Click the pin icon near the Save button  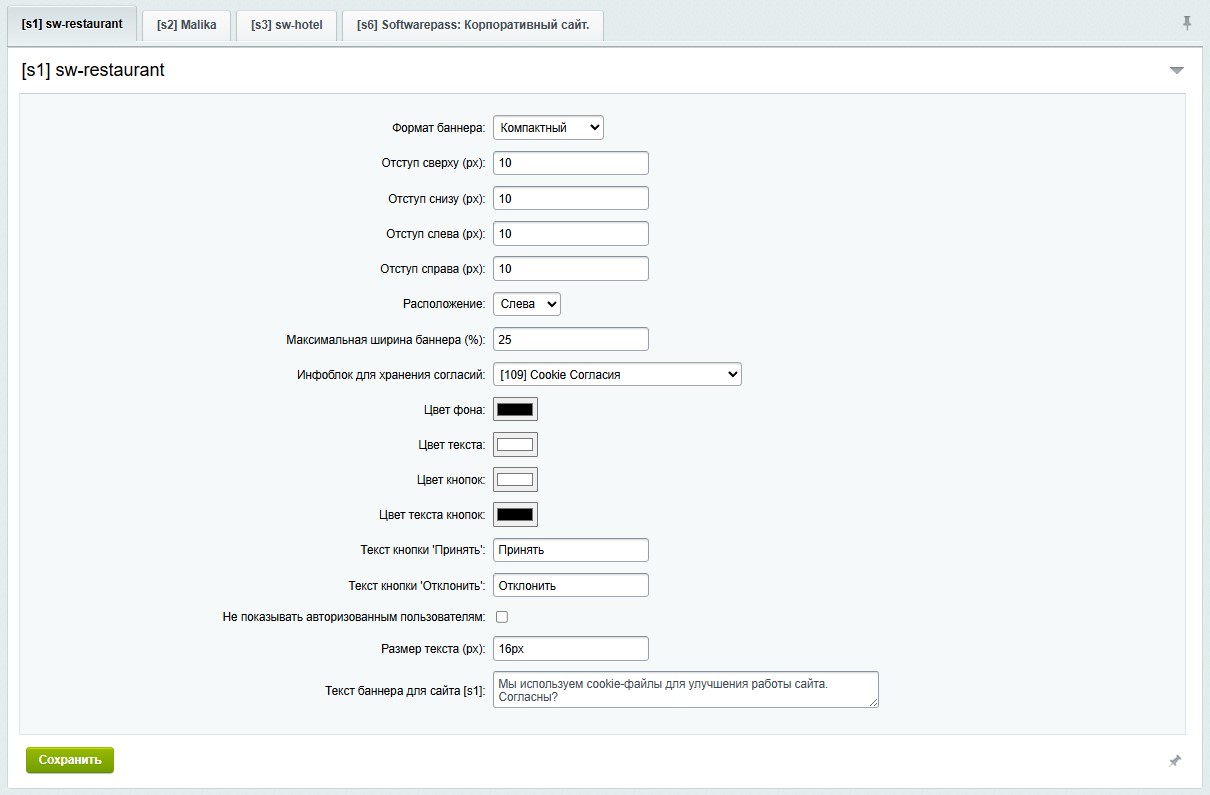(x=1175, y=761)
